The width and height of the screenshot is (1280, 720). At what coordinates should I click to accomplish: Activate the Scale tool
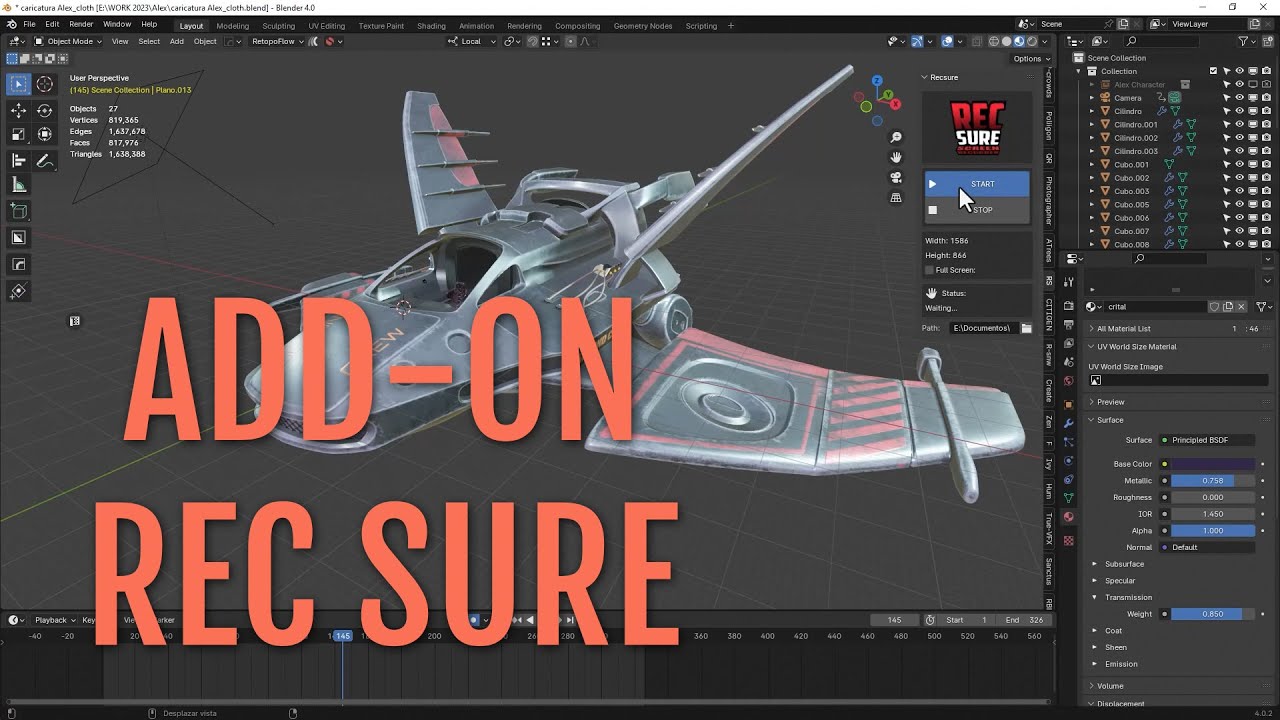(19, 134)
